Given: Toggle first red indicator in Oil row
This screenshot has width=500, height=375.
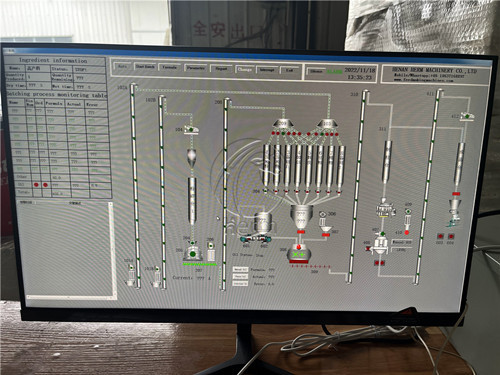Looking at the screenshot, I should point(36,185).
